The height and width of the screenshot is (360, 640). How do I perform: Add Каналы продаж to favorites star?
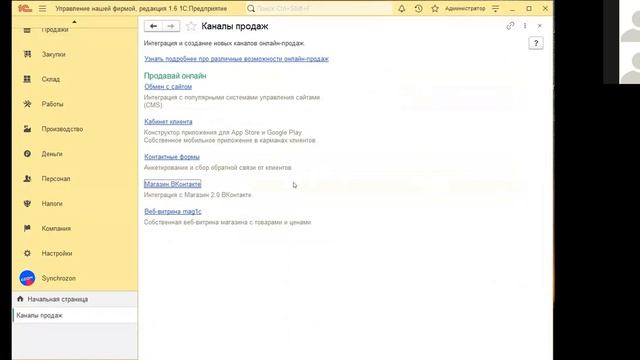point(191,26)
